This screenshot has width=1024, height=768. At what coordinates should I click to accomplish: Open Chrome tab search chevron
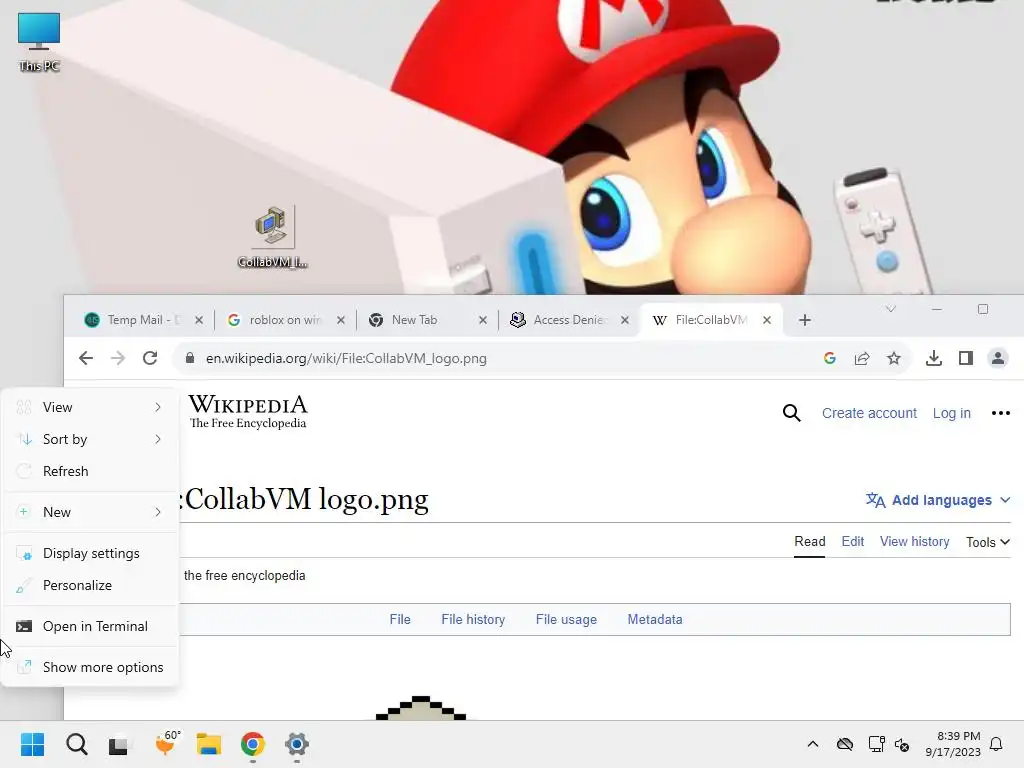point(891,309)
